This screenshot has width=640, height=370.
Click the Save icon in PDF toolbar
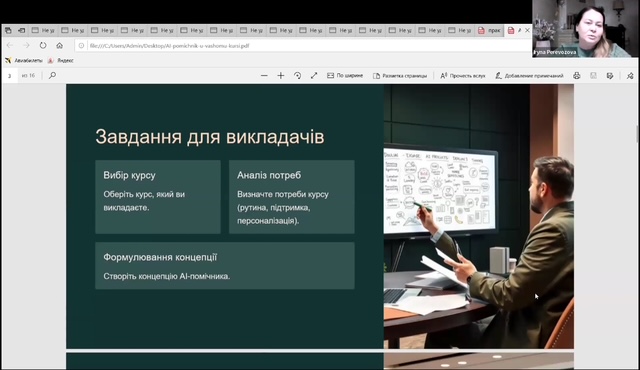coord(593,75)
